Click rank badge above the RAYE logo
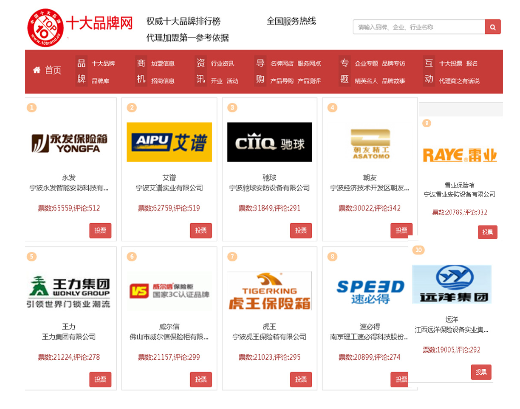This screenshot has width=520, height=409. [427, 123]
